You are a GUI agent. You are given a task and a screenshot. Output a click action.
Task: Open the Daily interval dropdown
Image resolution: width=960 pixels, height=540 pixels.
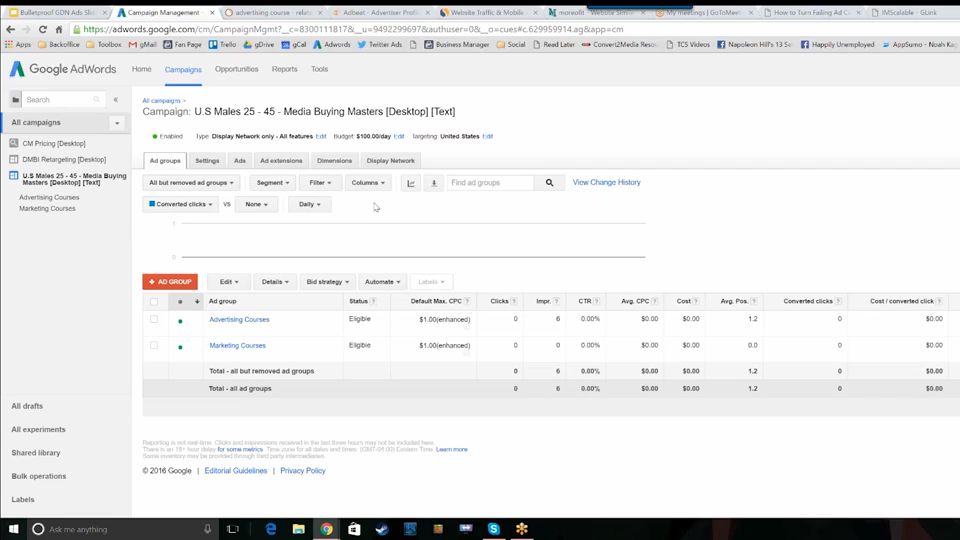tap(310, 204)
